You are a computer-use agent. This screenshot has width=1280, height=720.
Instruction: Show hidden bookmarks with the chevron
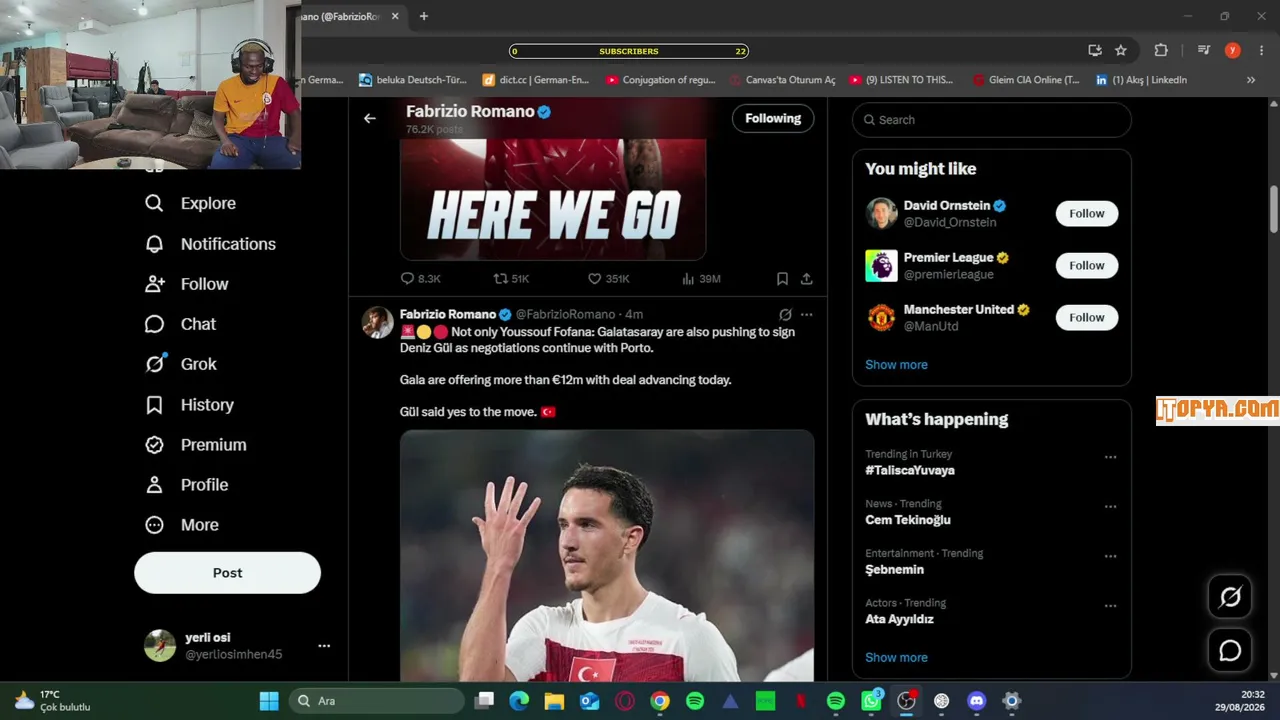pyautogui.click(x=1250, y=80)
